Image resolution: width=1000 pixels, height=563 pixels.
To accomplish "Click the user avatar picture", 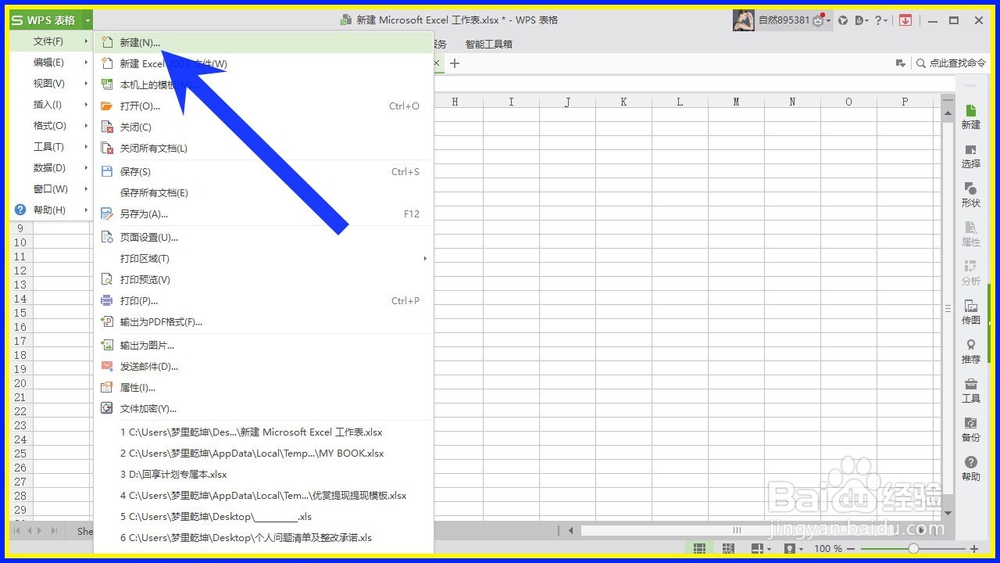I will 743,20.
